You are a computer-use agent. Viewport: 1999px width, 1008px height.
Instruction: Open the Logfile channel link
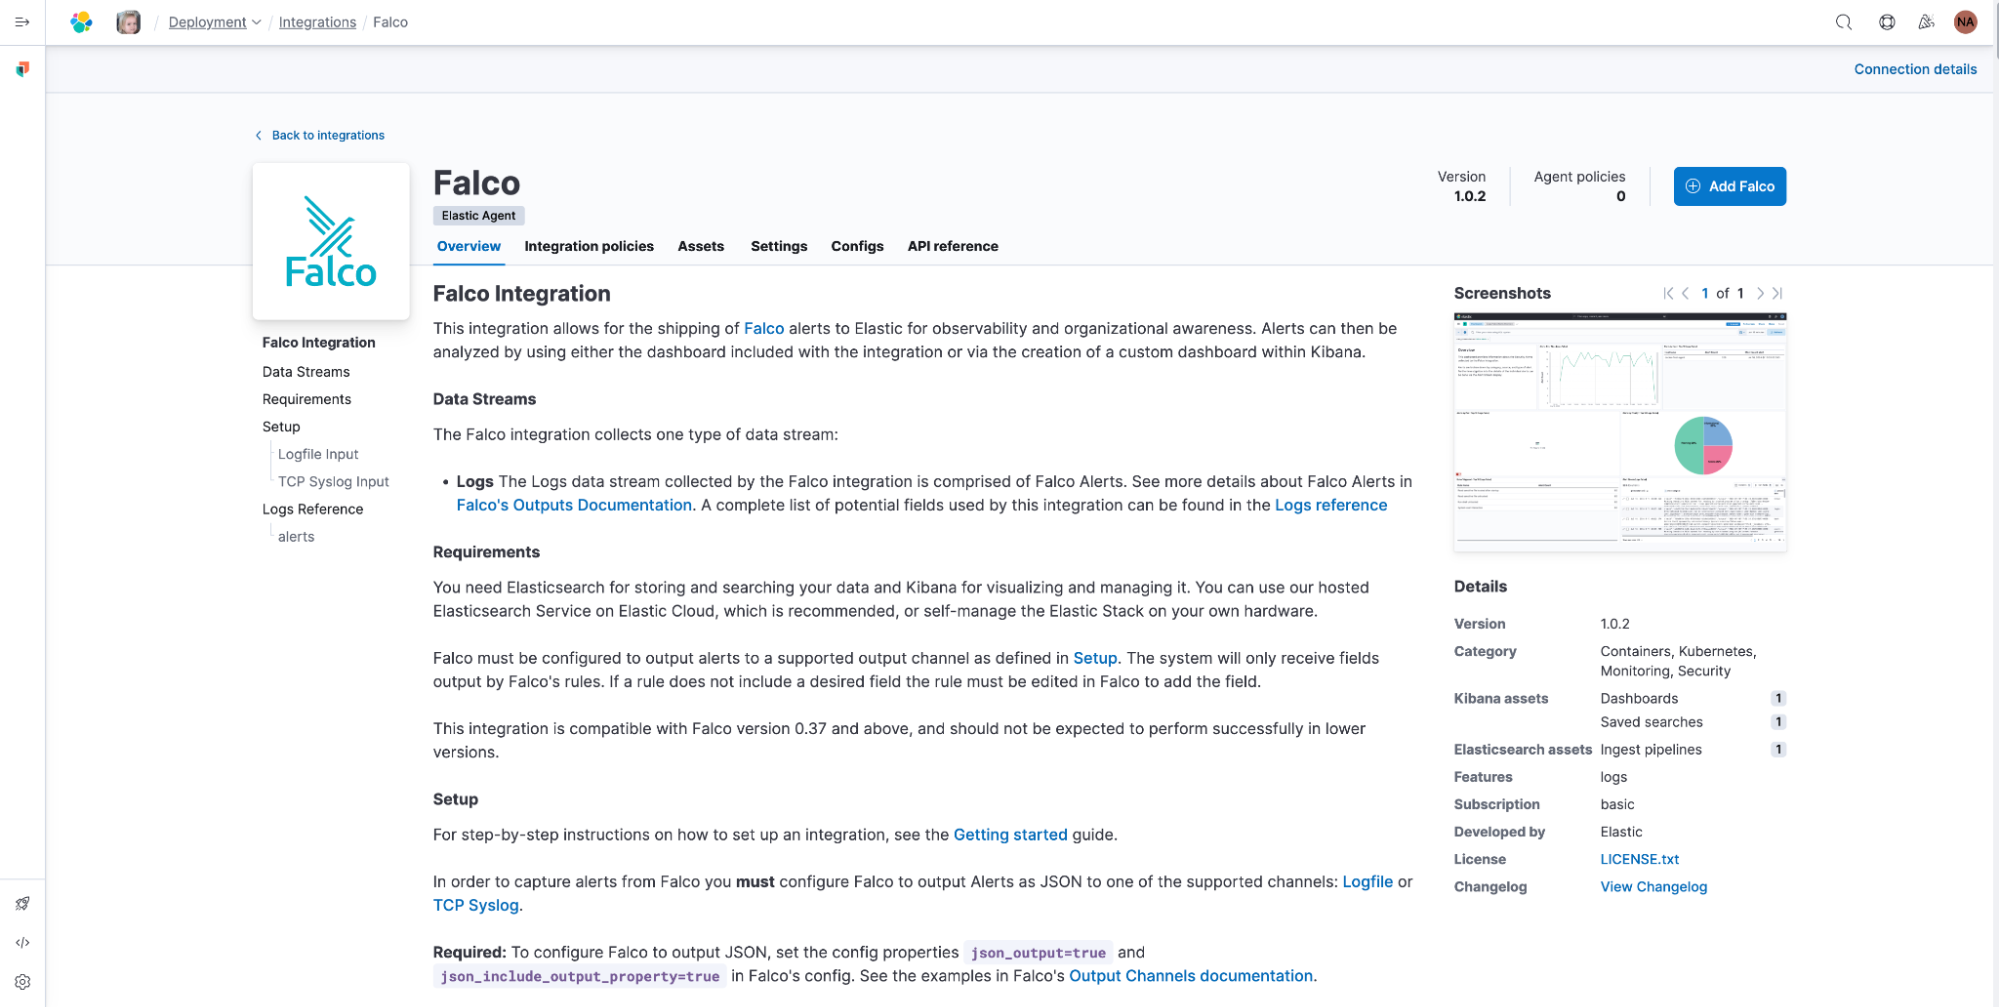(1367, 881)
